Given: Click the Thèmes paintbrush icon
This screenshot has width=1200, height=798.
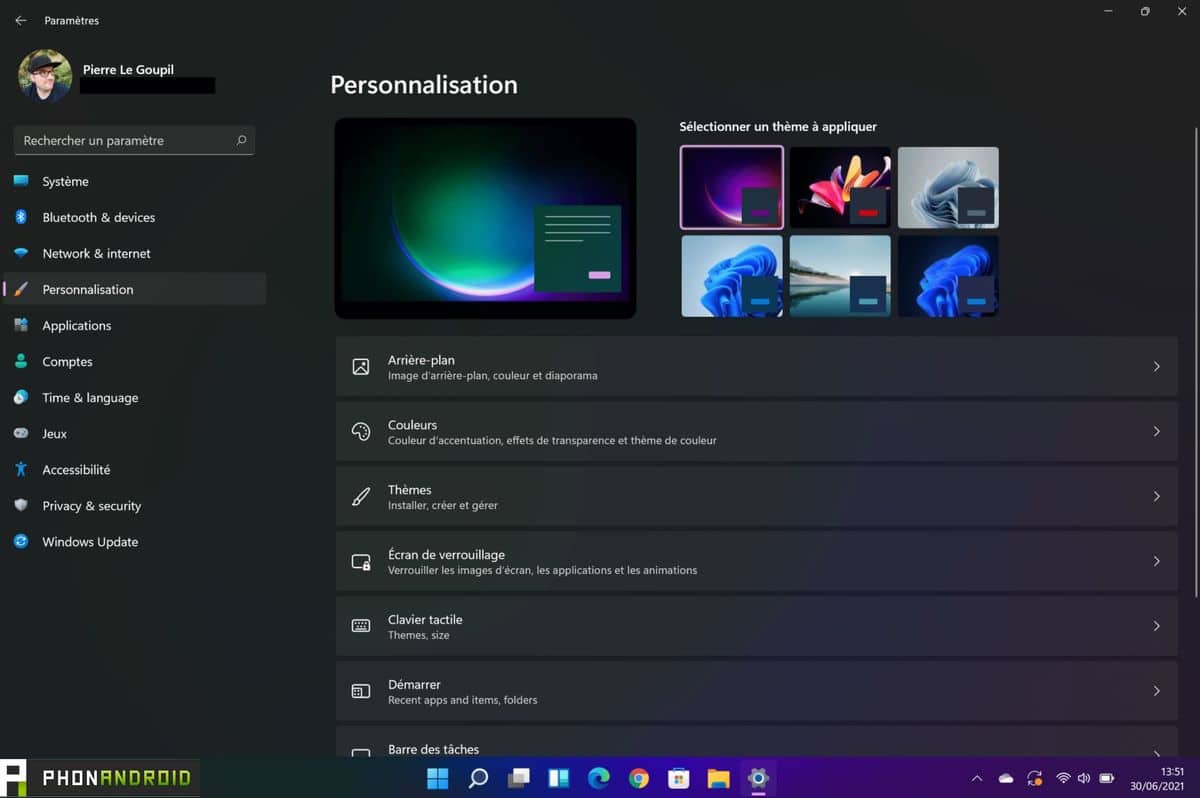Looking at the screenshot, I should [x=361, y=497].
